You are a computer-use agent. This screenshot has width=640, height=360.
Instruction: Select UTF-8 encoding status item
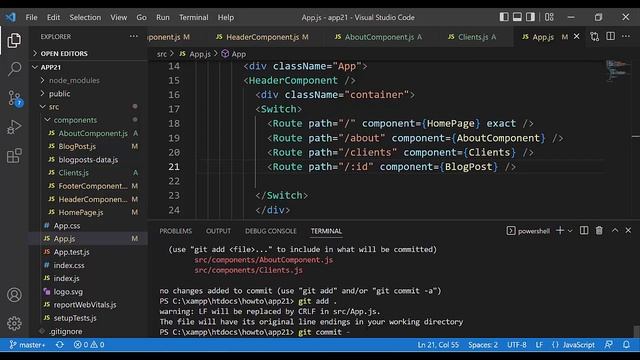click(517, 345)
